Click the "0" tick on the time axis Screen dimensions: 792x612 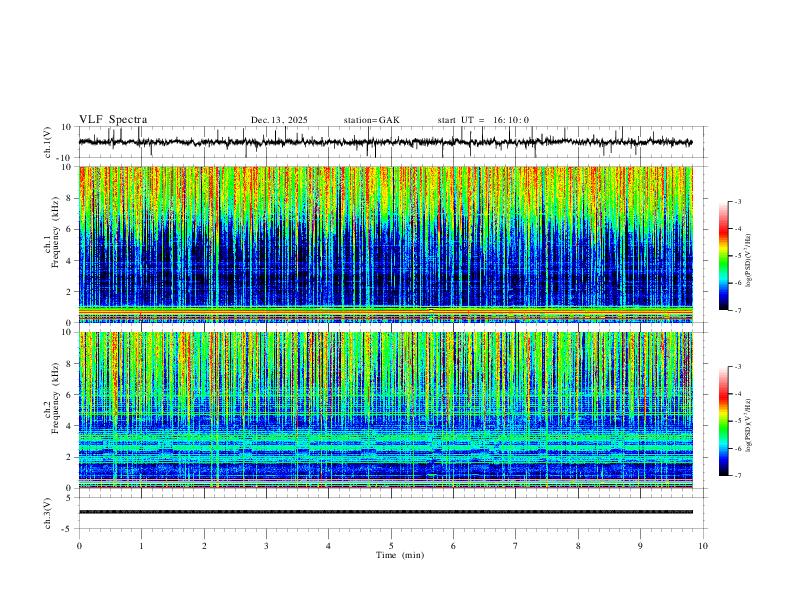click(79, 546)
